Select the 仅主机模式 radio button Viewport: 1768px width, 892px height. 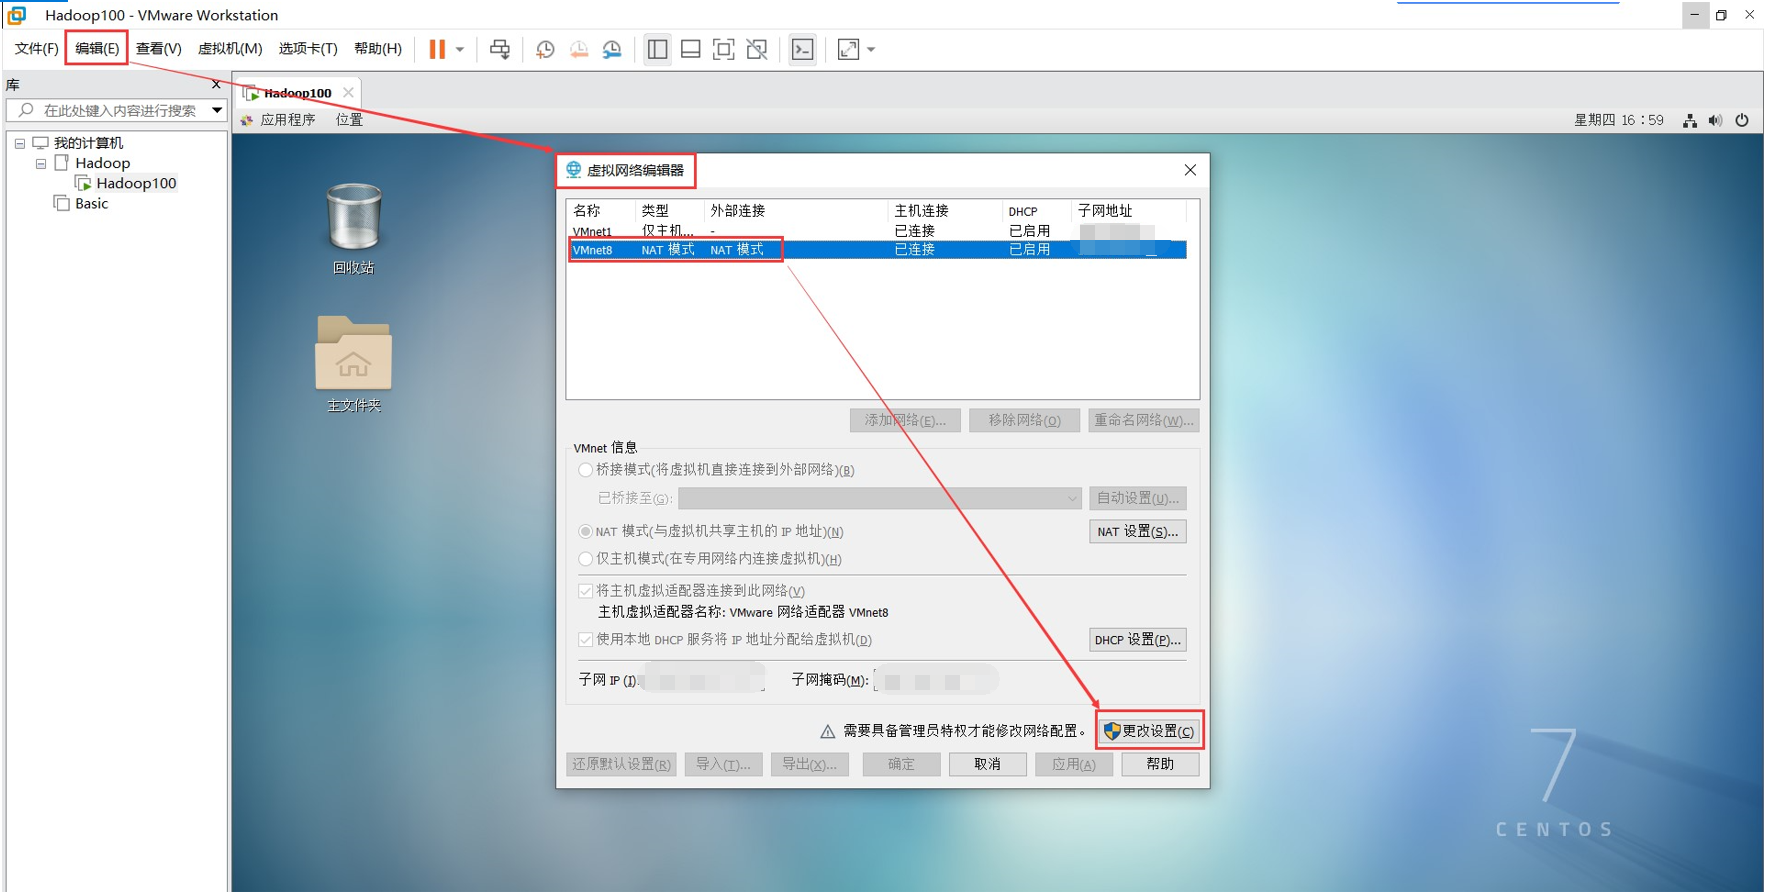(x=586, y=559)
